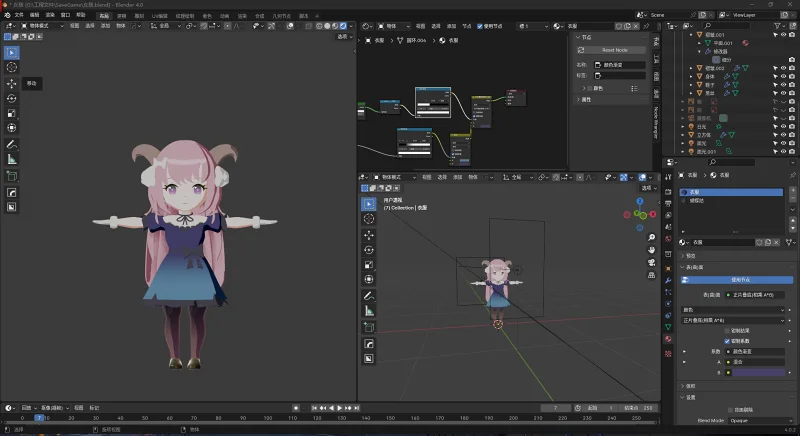800x436 pixels.
Task: Choose the Scale tool in left toolbar
Action: (12, 113)
